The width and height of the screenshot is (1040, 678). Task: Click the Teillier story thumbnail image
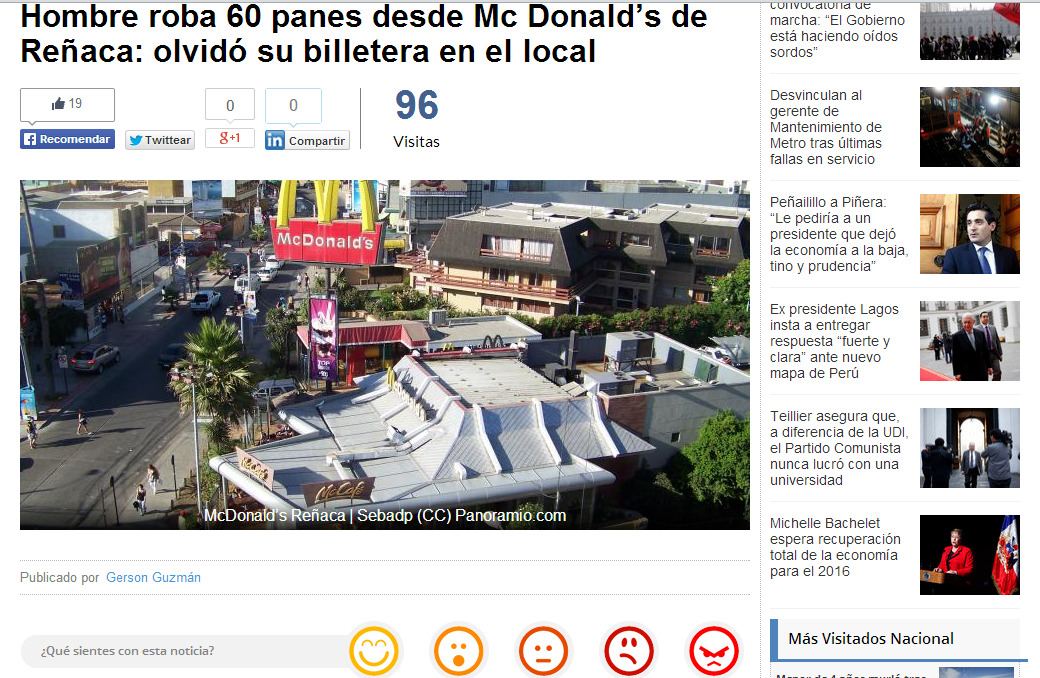click(970, 448)
